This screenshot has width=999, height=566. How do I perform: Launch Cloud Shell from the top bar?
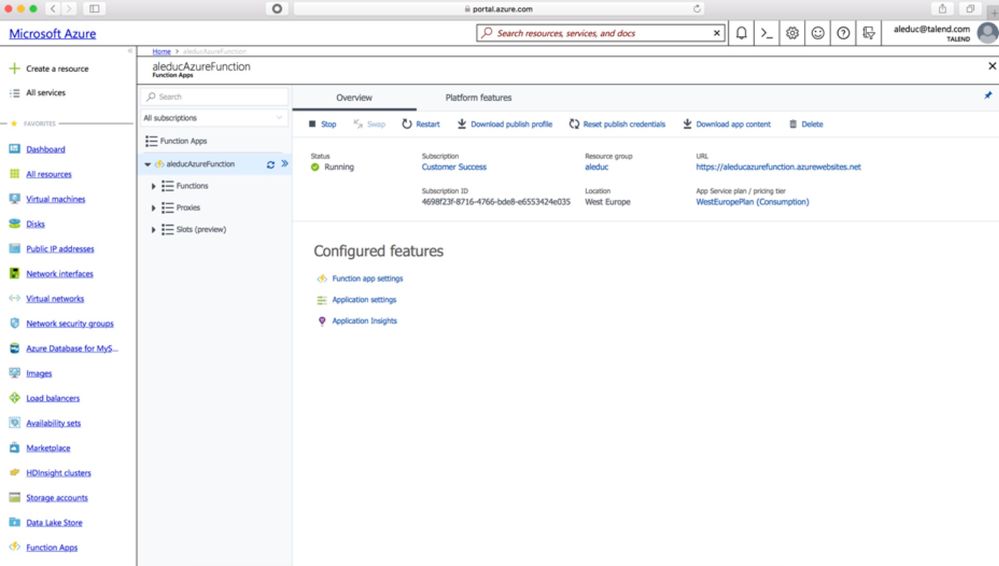(766, 33)
